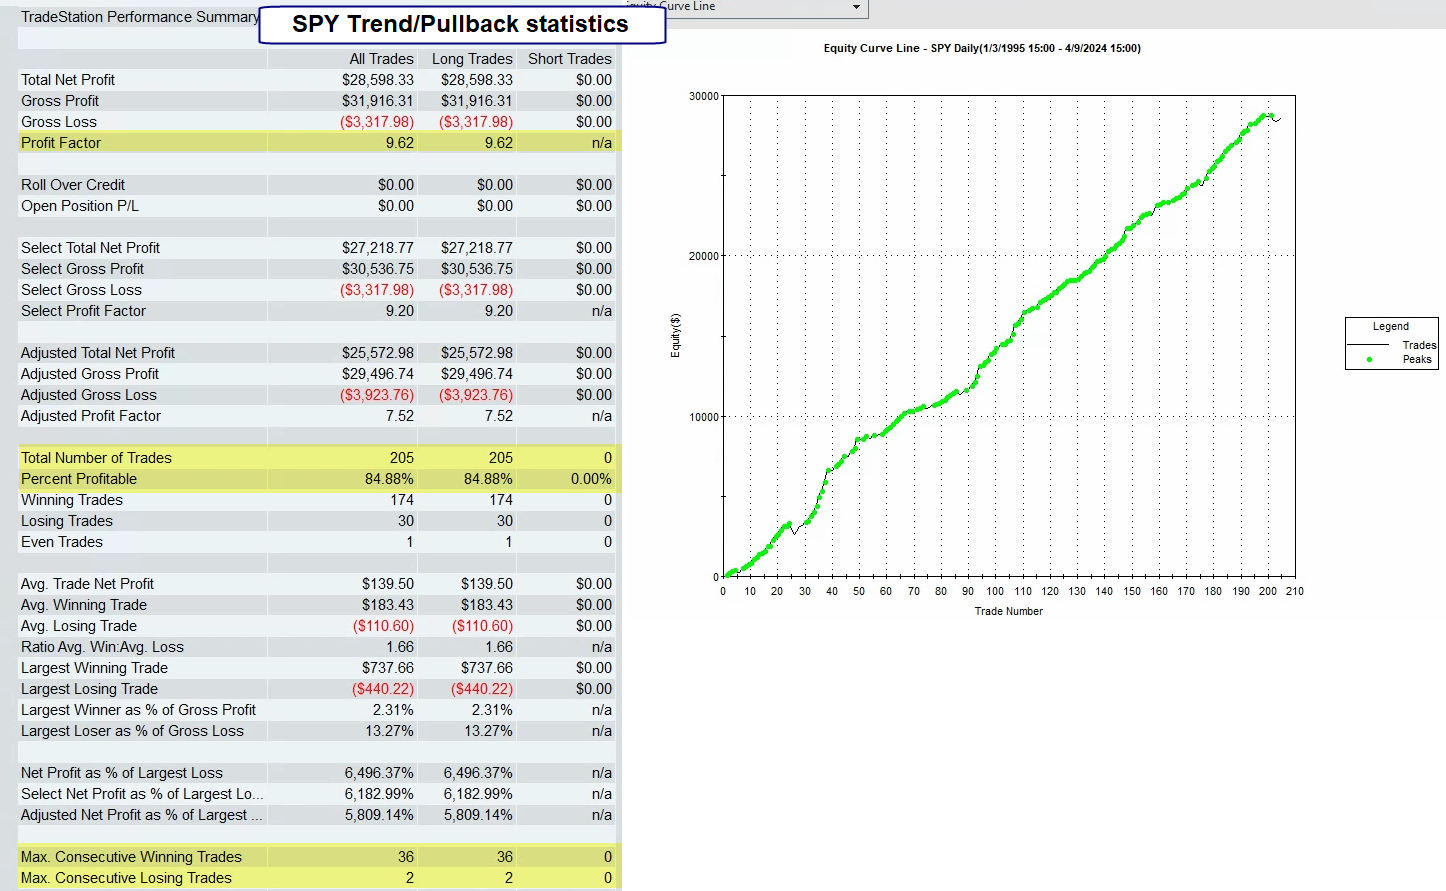Viewport: 1446px width, 891px height.
Task: Click the TradeStation Performance Summary title
Action: pos(140,17)
